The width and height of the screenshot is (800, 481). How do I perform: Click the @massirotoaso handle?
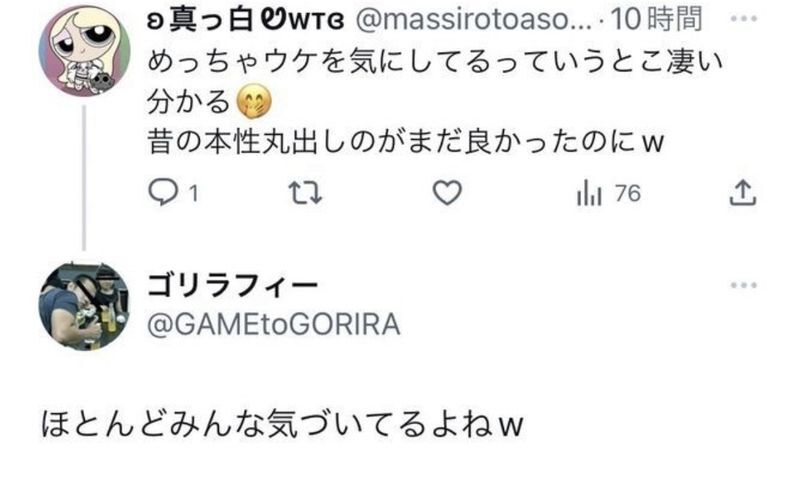click(473, 20)
